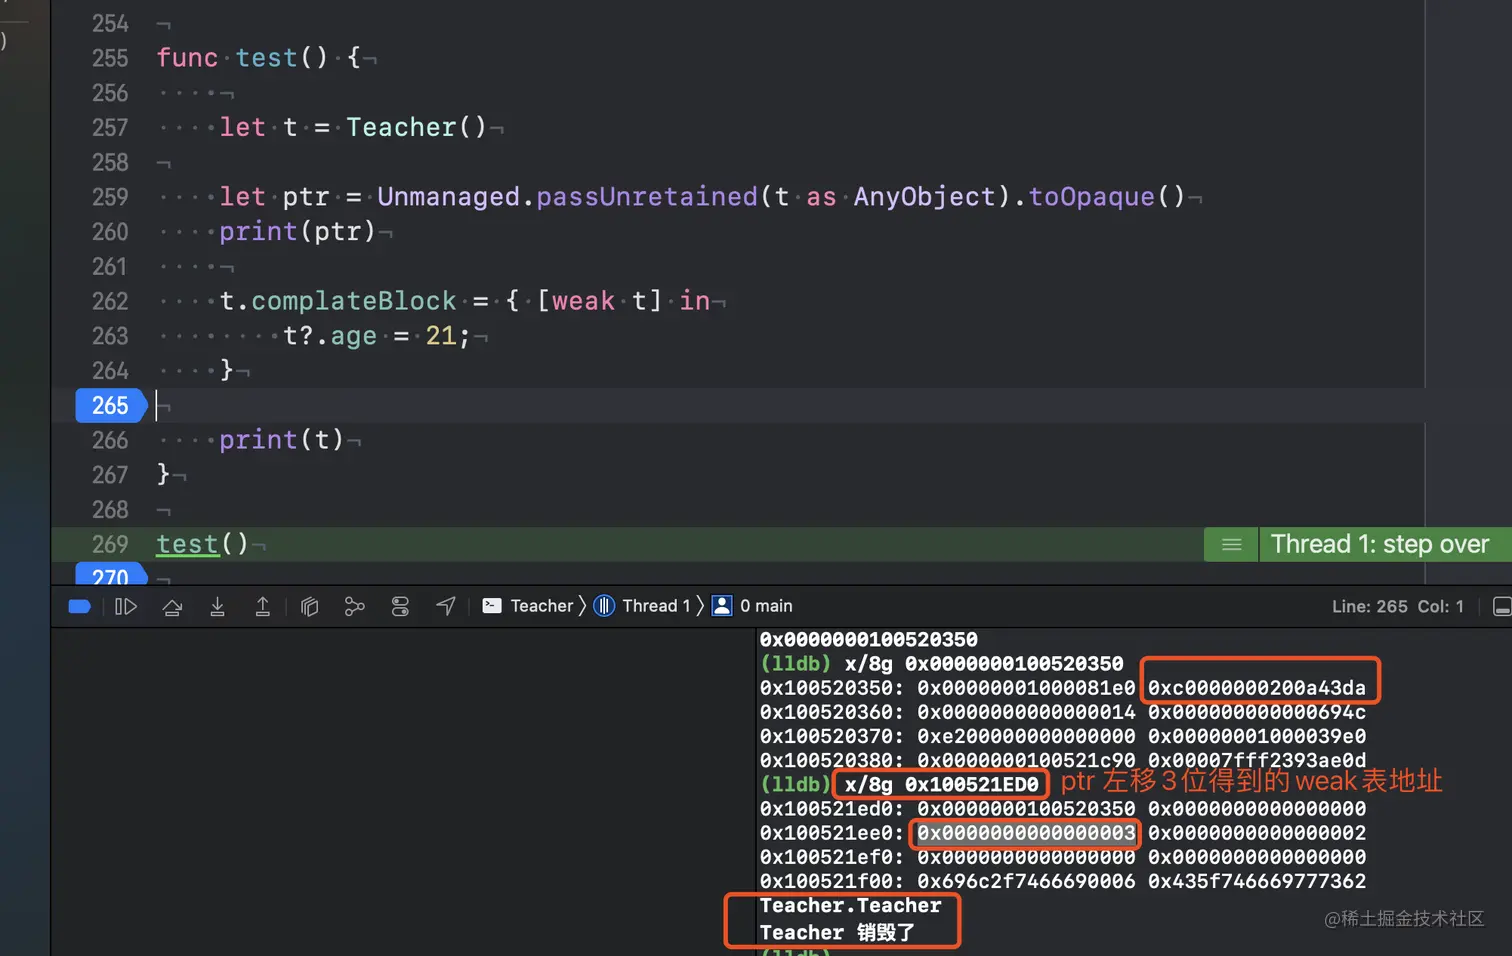This screenshot has width=1512, height=956.
Task: Click the Step Into debugger button
Action: click(x=217, y=606)
